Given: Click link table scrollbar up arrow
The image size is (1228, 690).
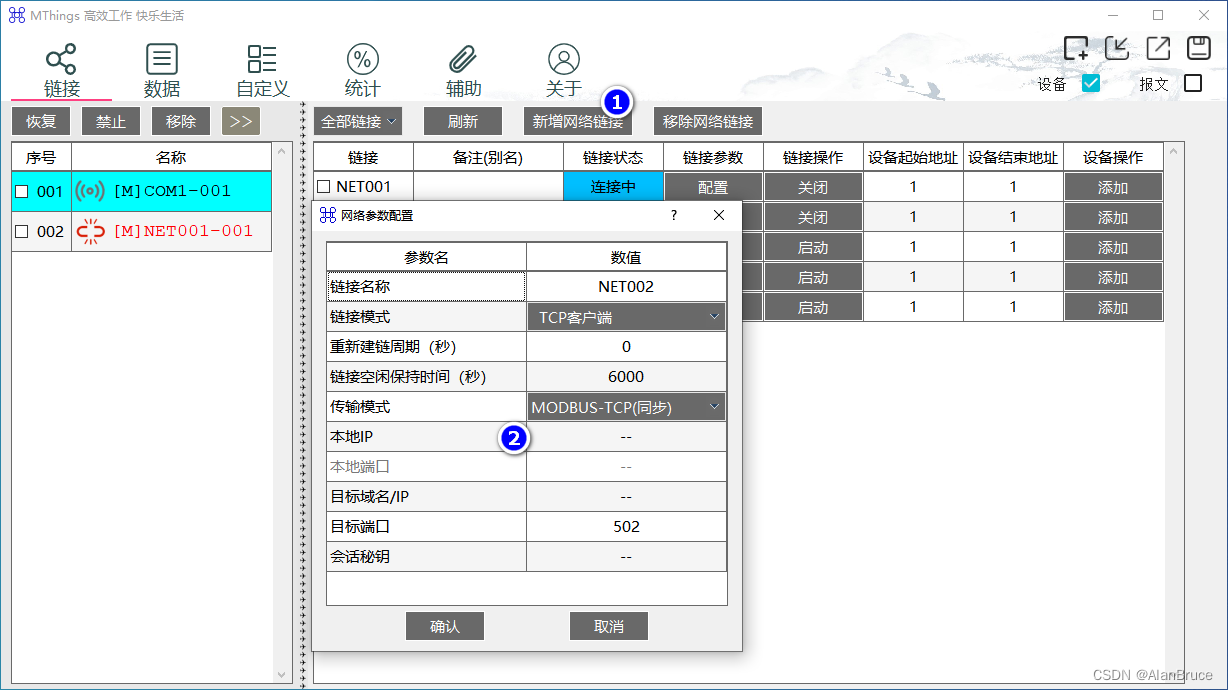Looking at the screenshot, I should [x=1174, y=151].
